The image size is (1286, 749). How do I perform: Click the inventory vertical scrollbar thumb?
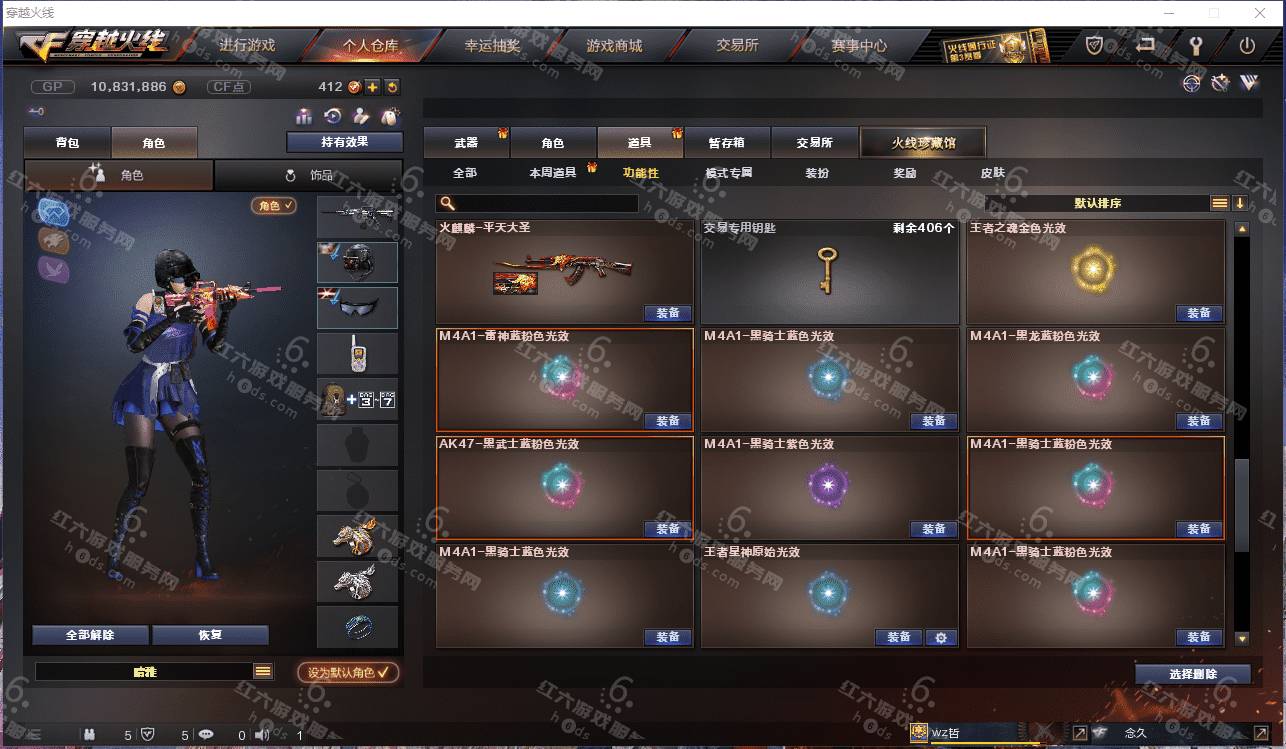point(1242,505)
